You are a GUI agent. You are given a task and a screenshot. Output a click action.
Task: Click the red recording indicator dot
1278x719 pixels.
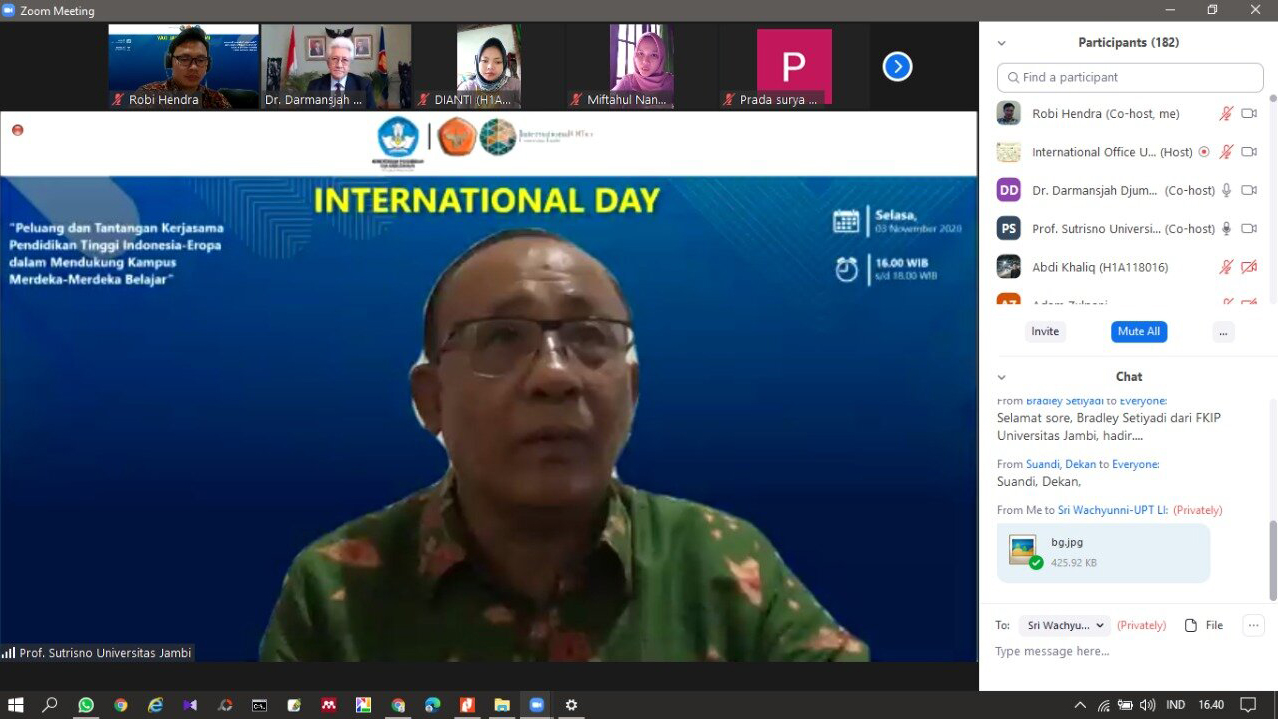click(17, 130)
